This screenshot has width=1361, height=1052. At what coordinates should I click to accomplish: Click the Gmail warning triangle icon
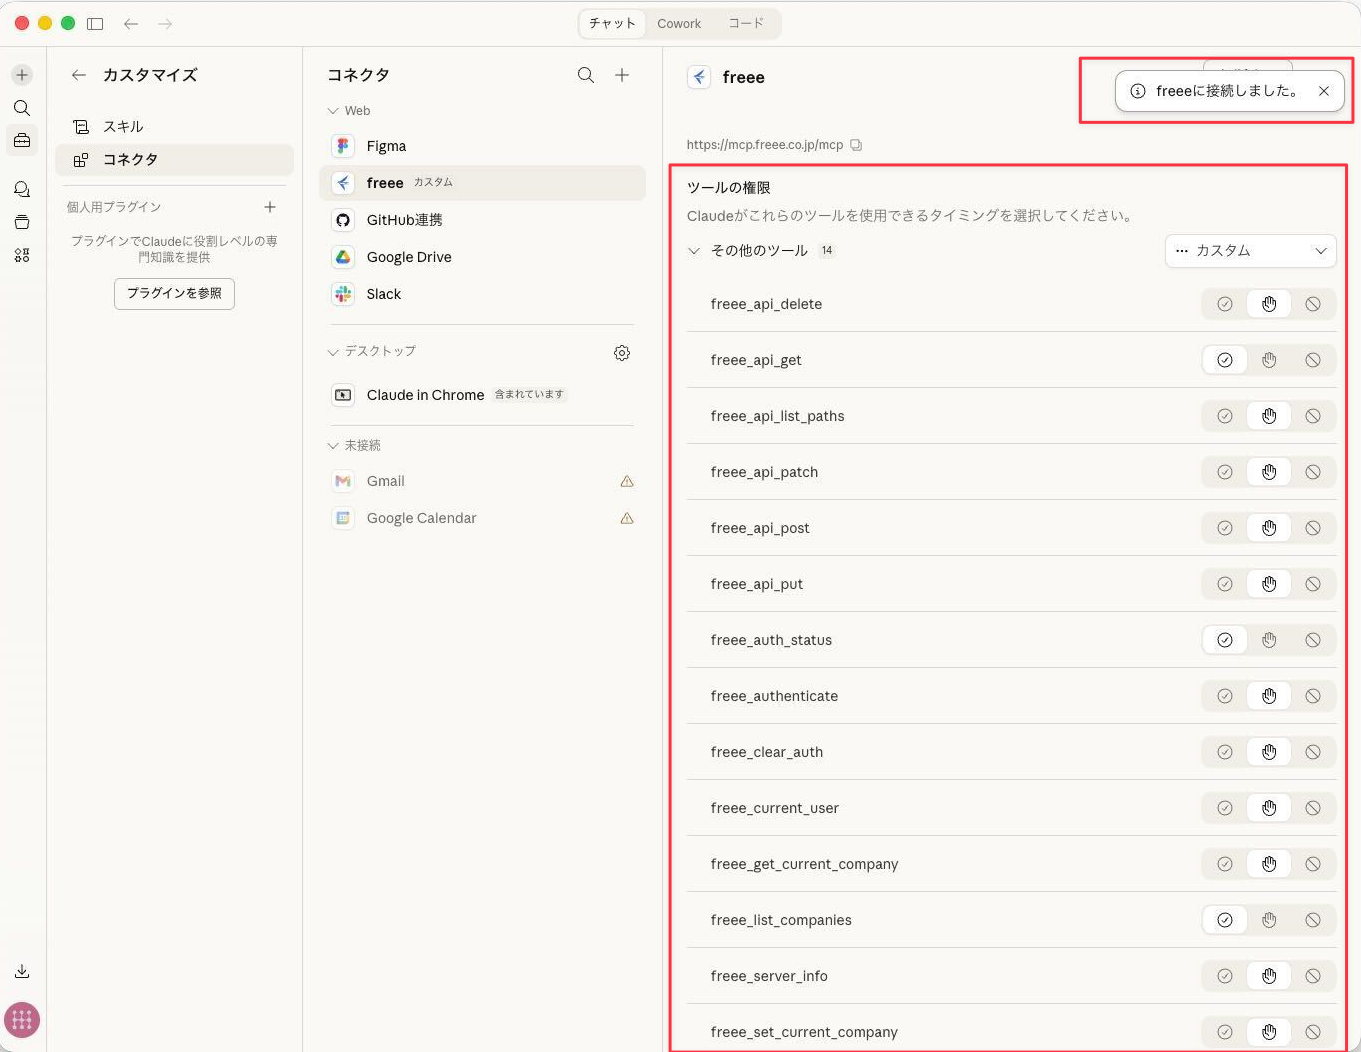coord(627,481)
